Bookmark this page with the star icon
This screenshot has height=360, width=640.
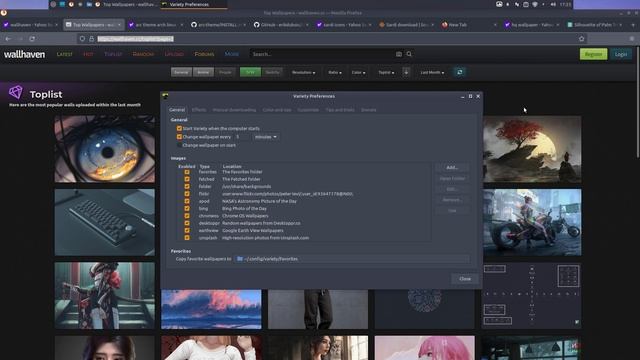pyautogui.click(x=581, y=39)
